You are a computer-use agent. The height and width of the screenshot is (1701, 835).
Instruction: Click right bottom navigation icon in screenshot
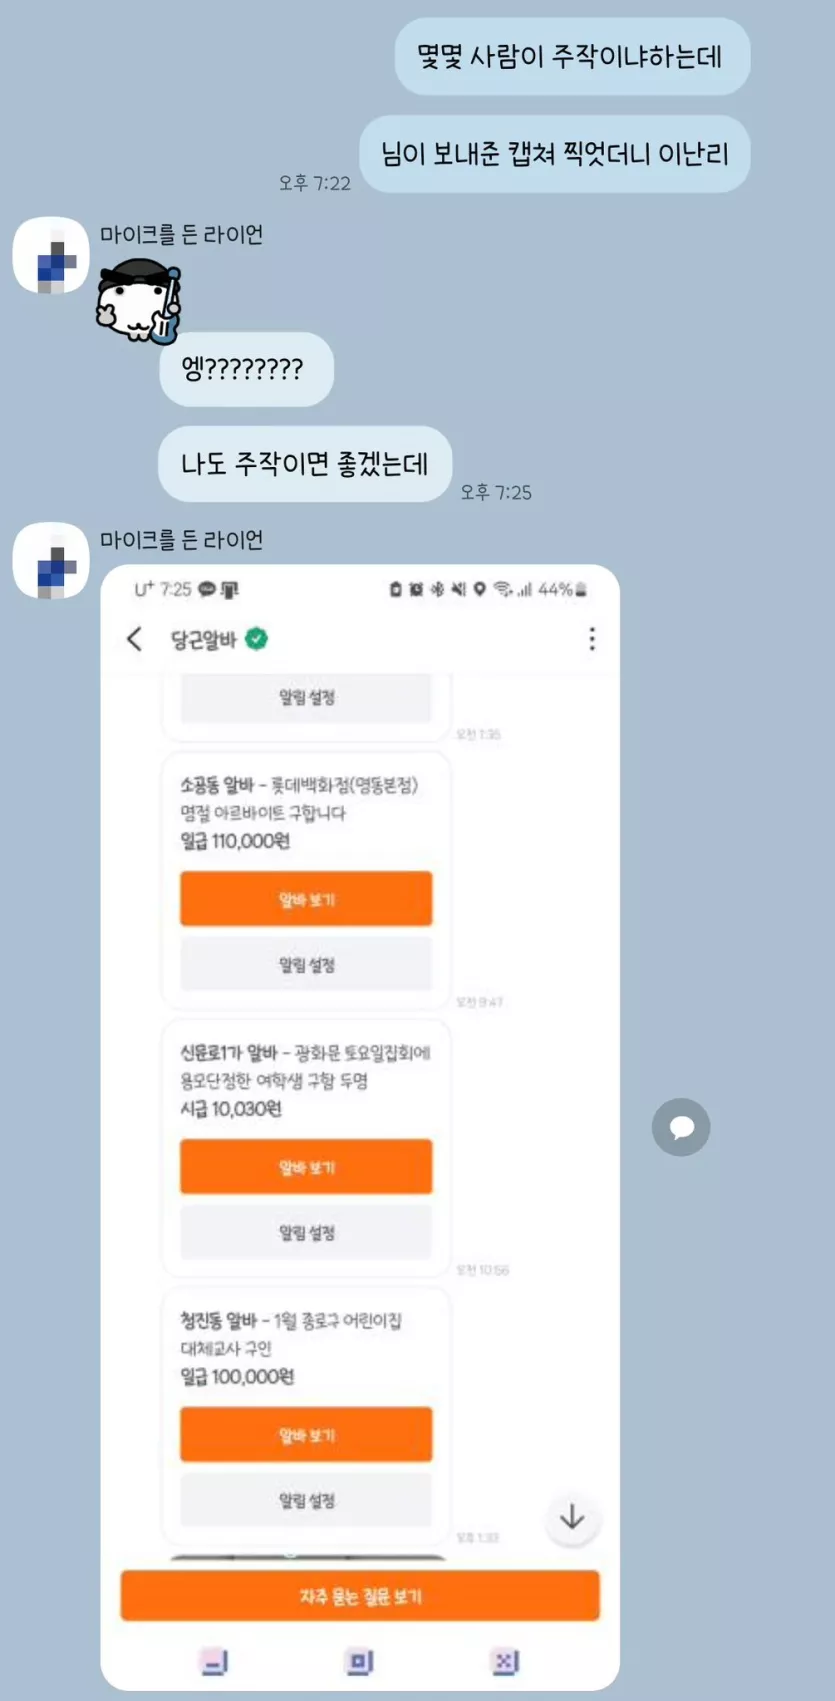coord(505,1661)
